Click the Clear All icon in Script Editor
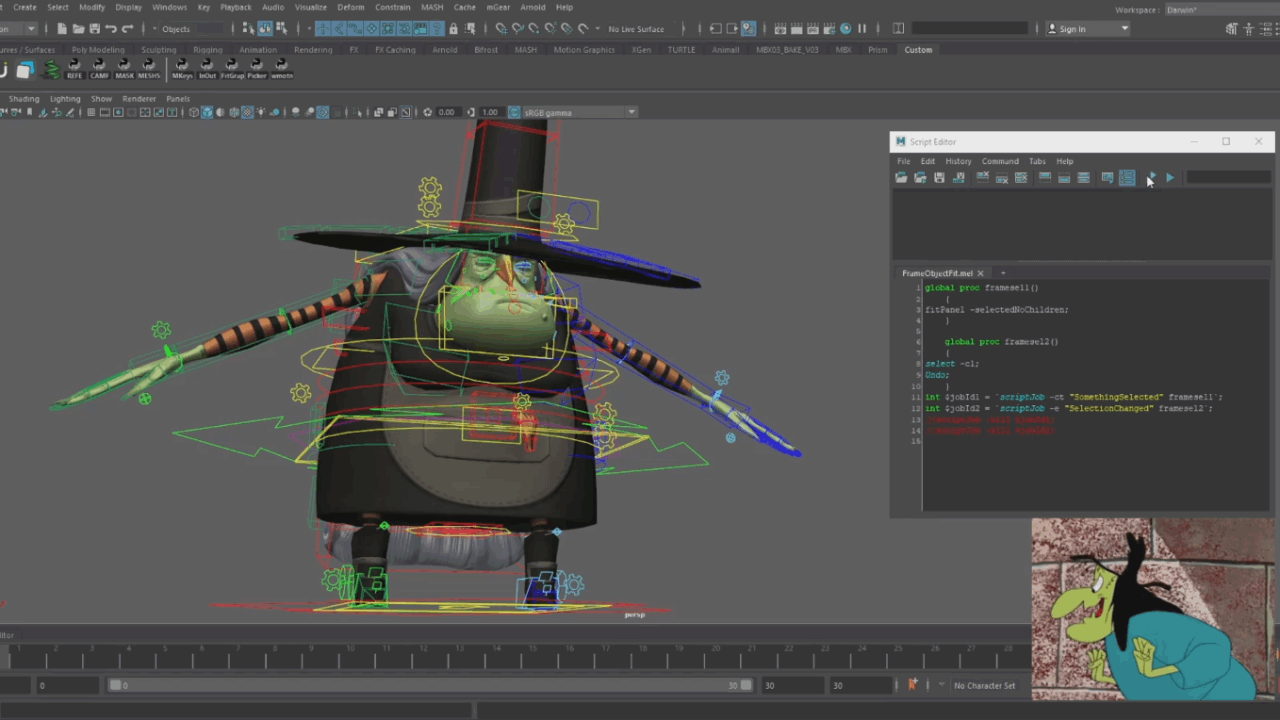 tap(1021, 178)
